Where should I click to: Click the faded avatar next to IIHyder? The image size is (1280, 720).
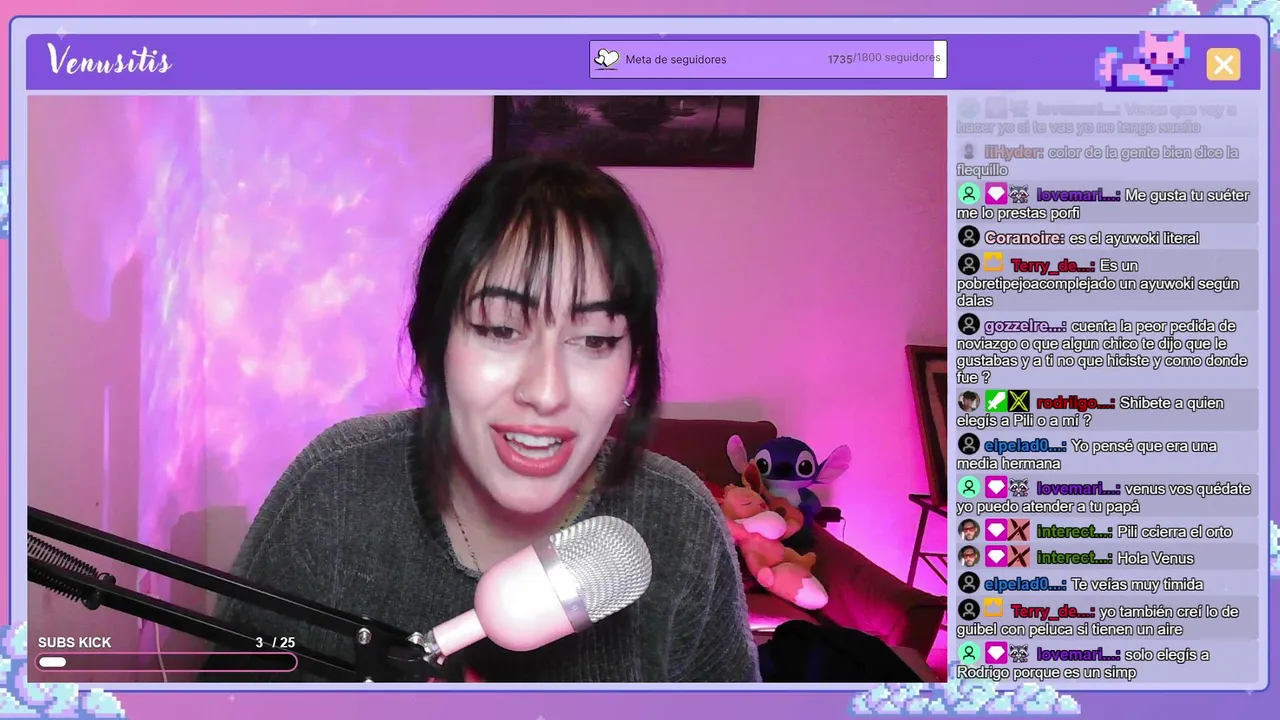coord(968,152)
